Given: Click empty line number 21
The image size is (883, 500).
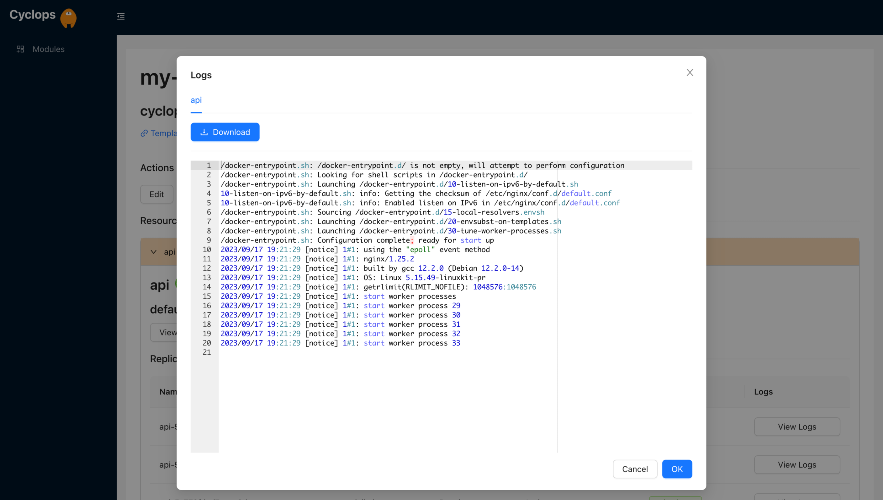Looking at the screenshot, I should tap(207, 352).
